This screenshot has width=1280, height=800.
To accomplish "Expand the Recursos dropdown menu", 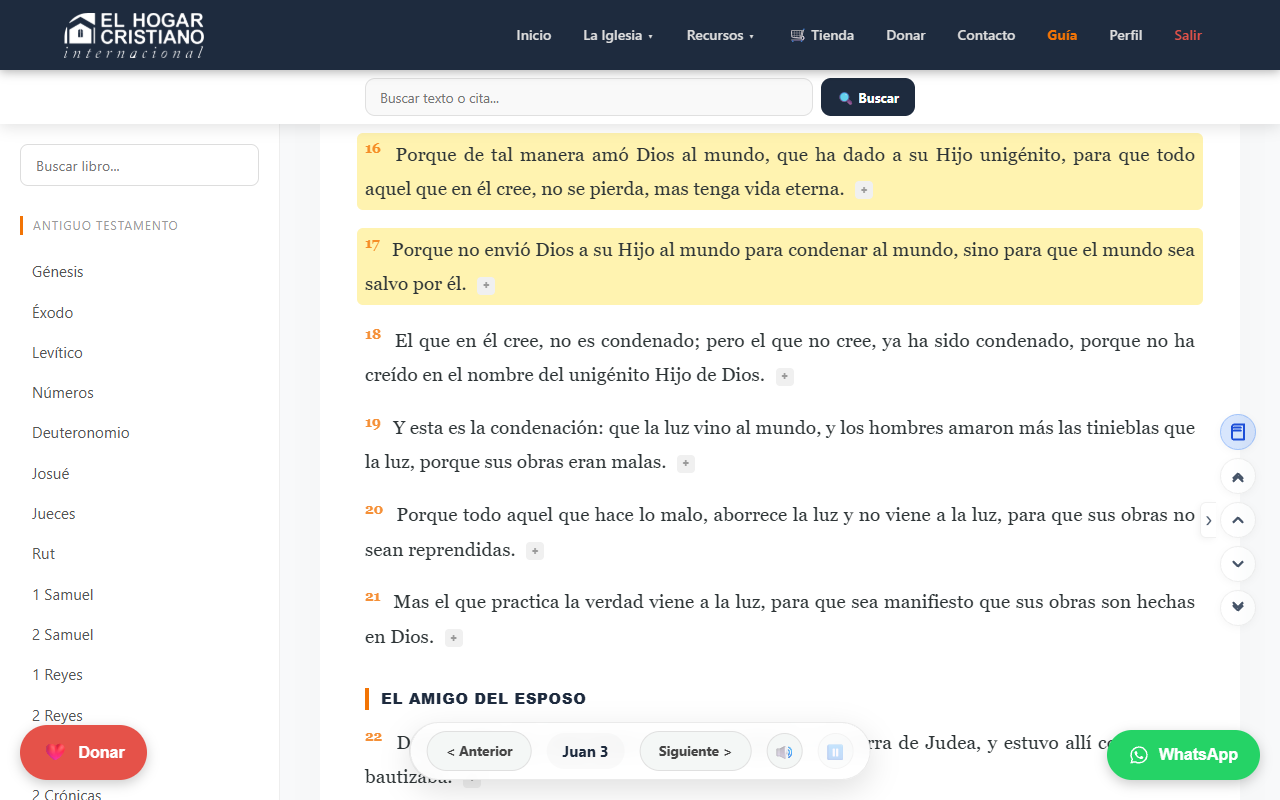I will (x=721, y=35).
